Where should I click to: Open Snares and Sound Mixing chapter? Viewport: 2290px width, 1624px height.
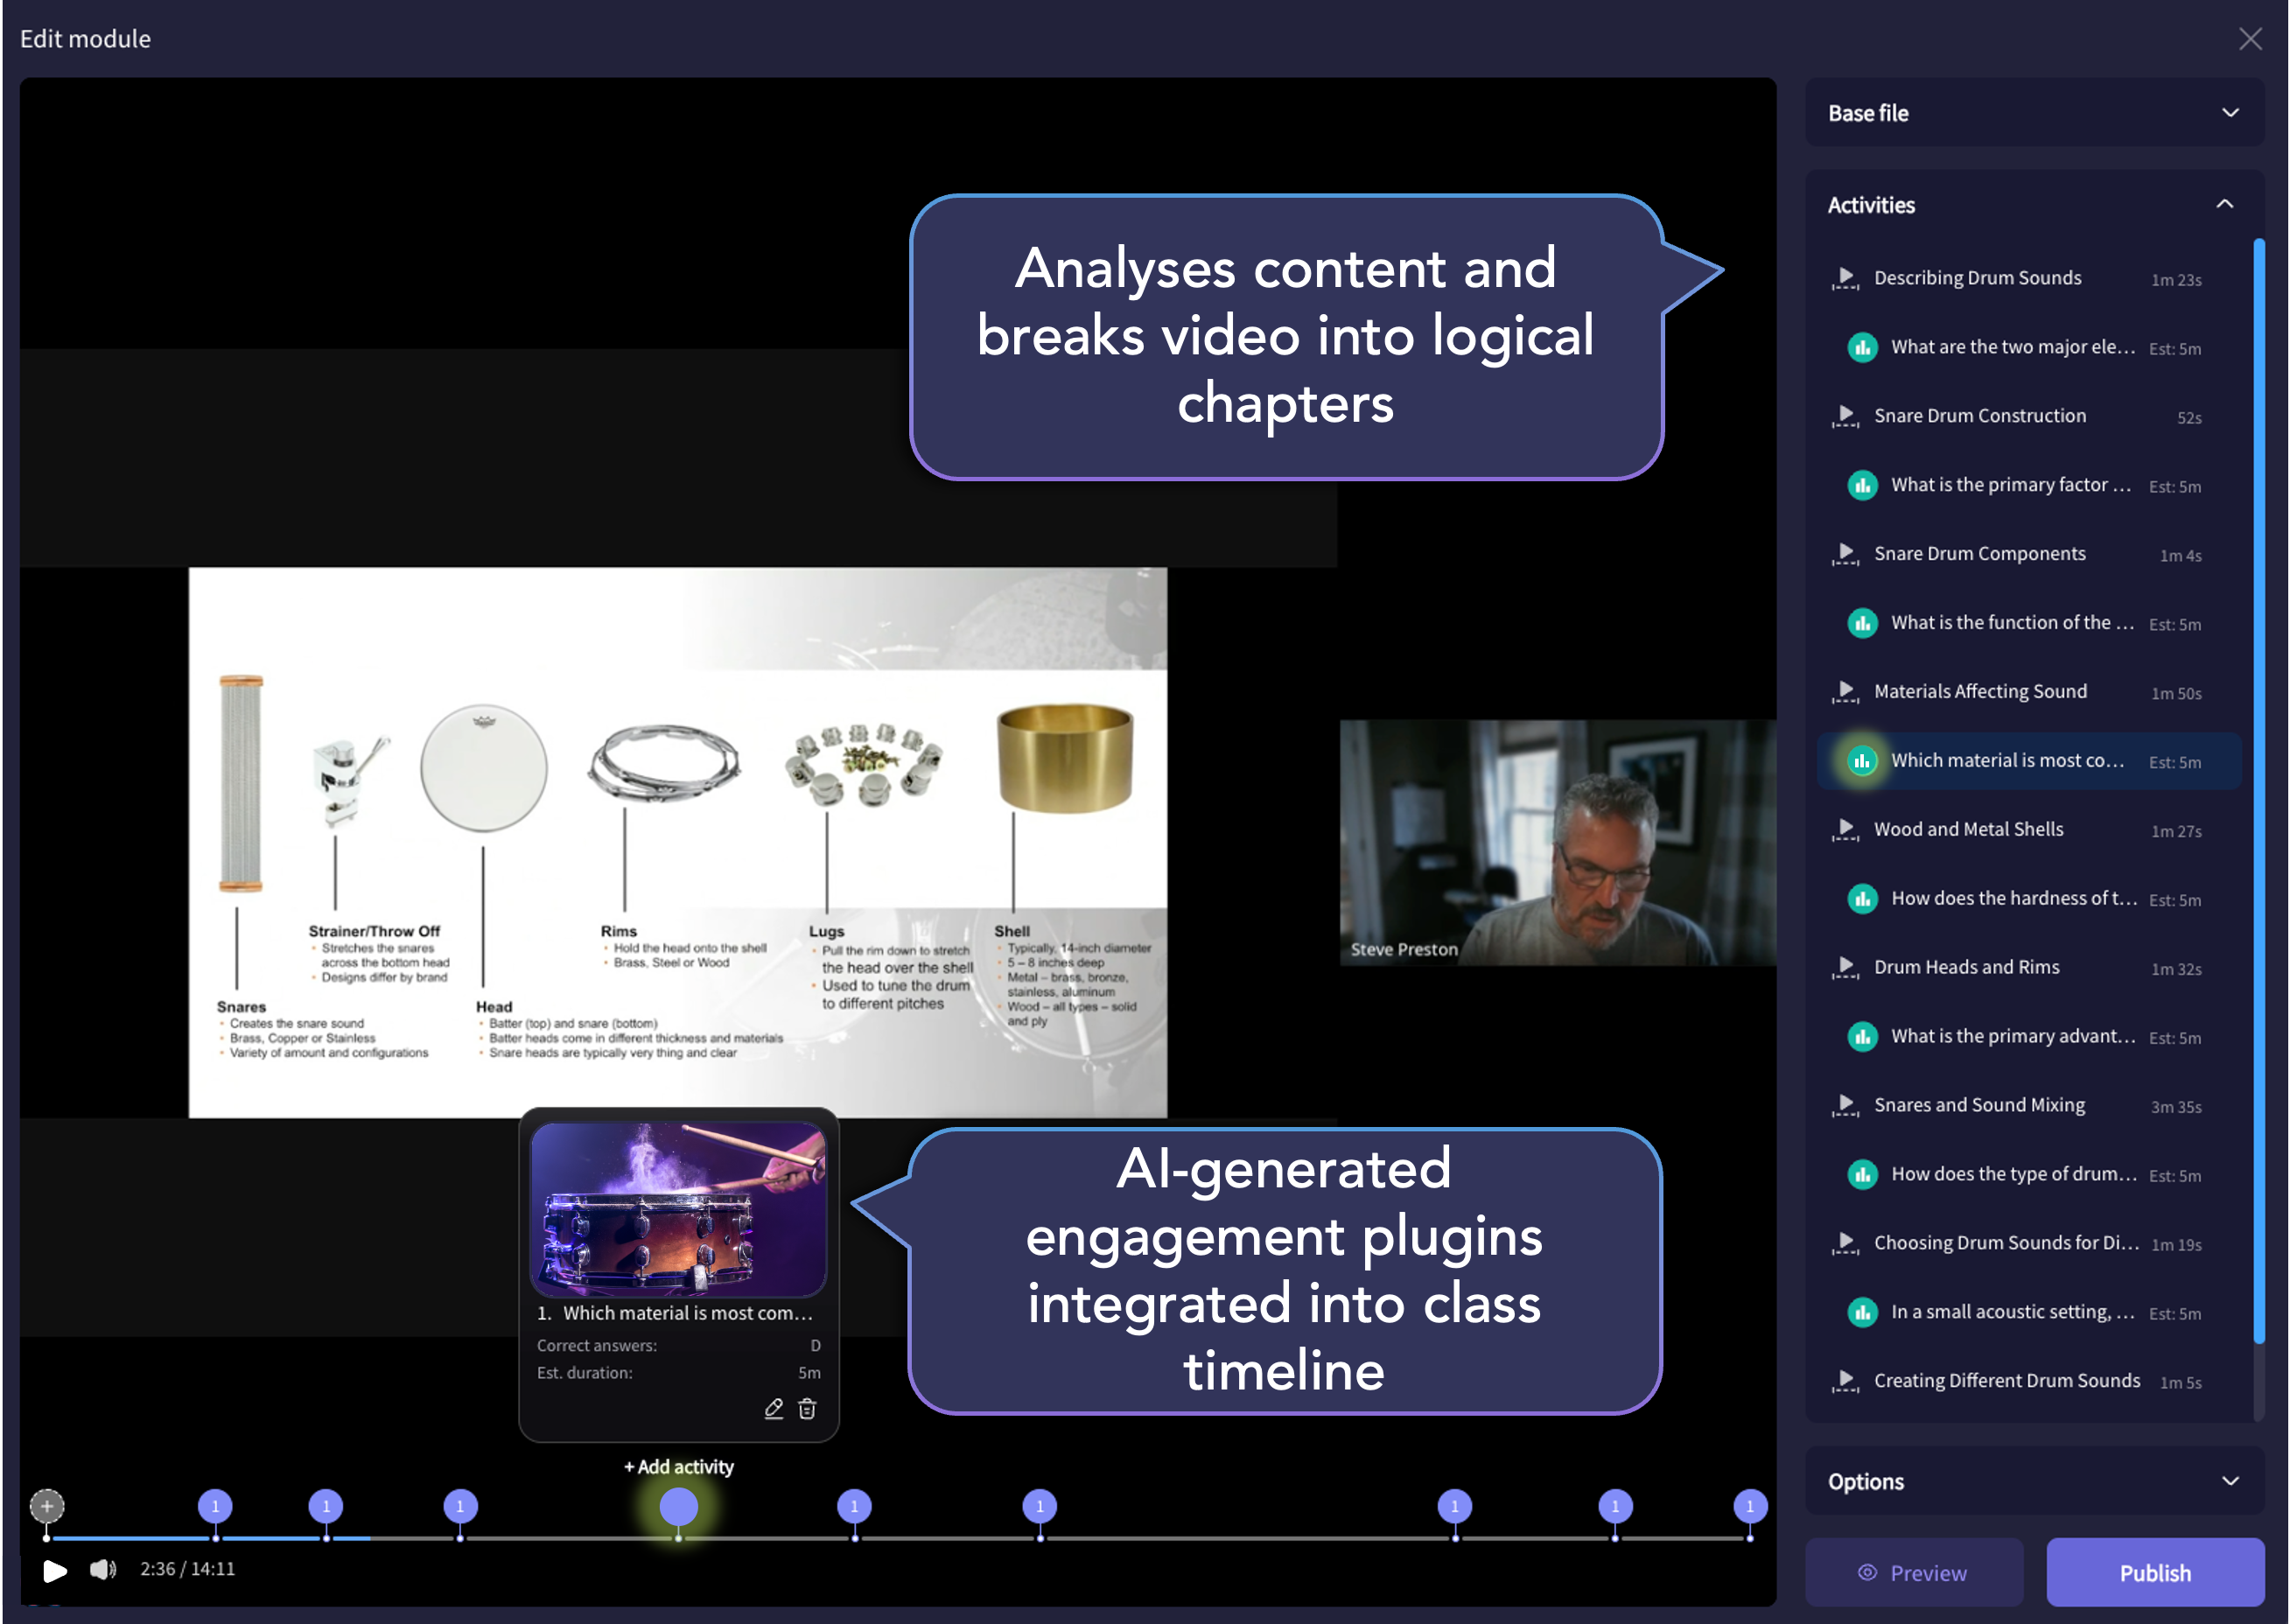(2028, 1106)
